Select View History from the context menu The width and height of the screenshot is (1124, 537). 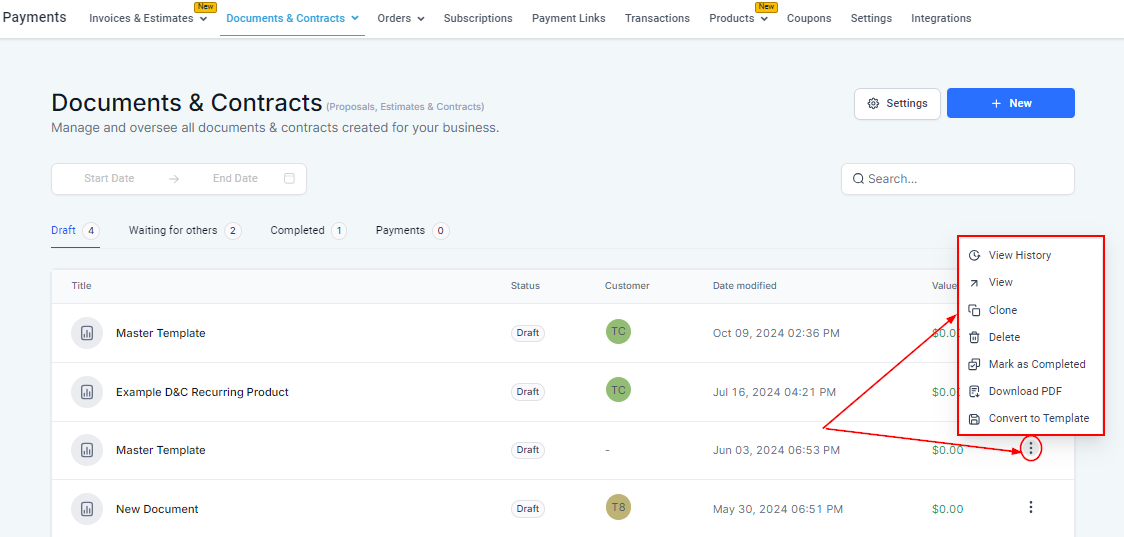click(x=1019, y=255)
